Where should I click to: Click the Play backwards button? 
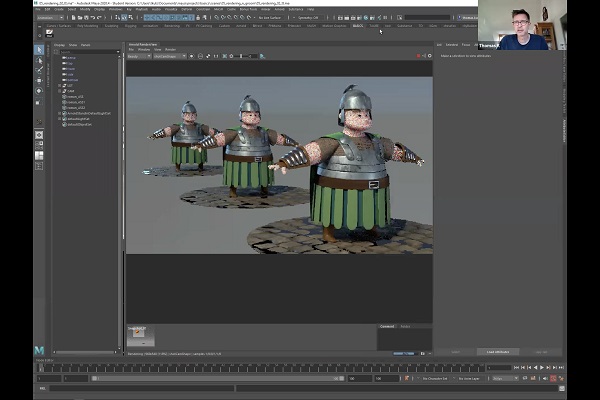[535, 367]
